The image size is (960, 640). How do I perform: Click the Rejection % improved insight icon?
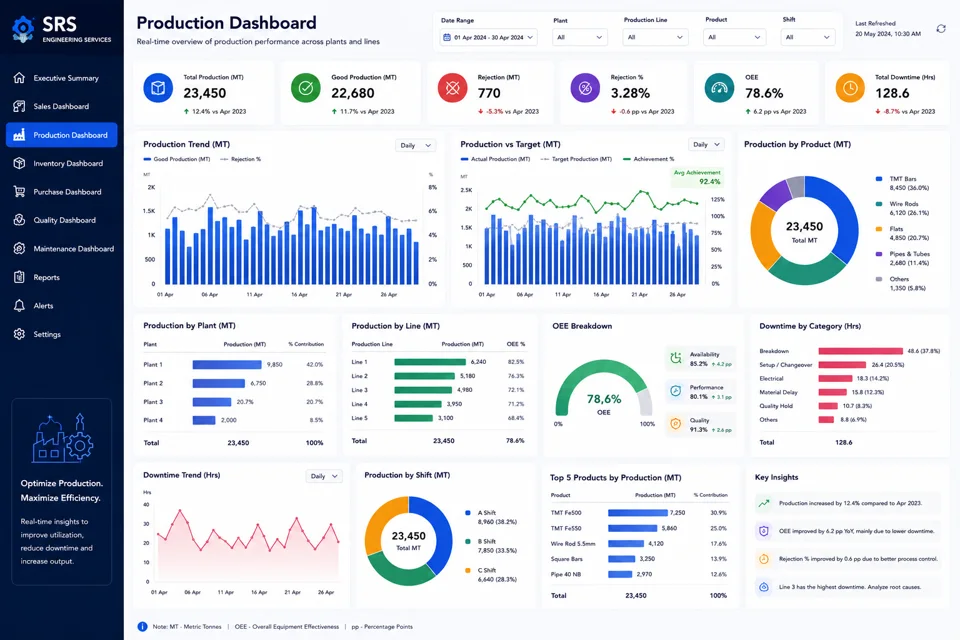[763, 559]
